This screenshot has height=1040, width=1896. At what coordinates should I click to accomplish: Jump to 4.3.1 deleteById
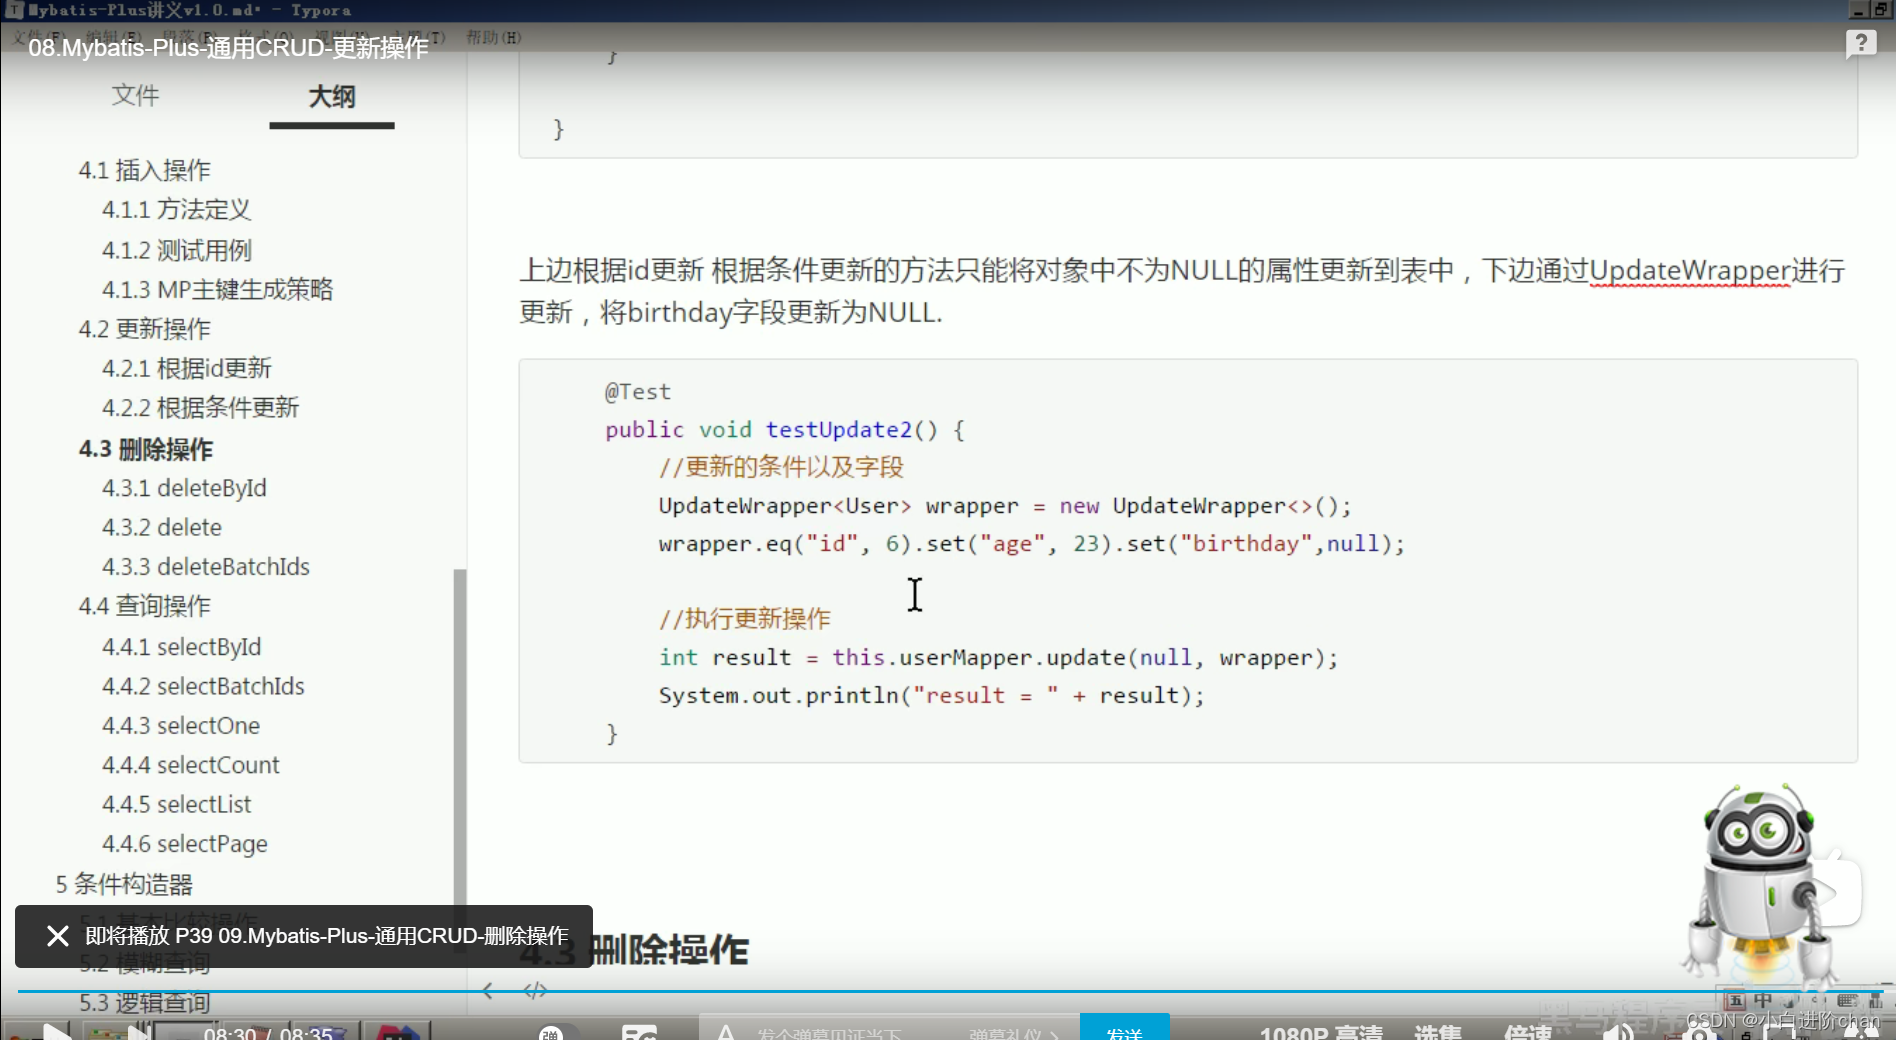point(184,488)
